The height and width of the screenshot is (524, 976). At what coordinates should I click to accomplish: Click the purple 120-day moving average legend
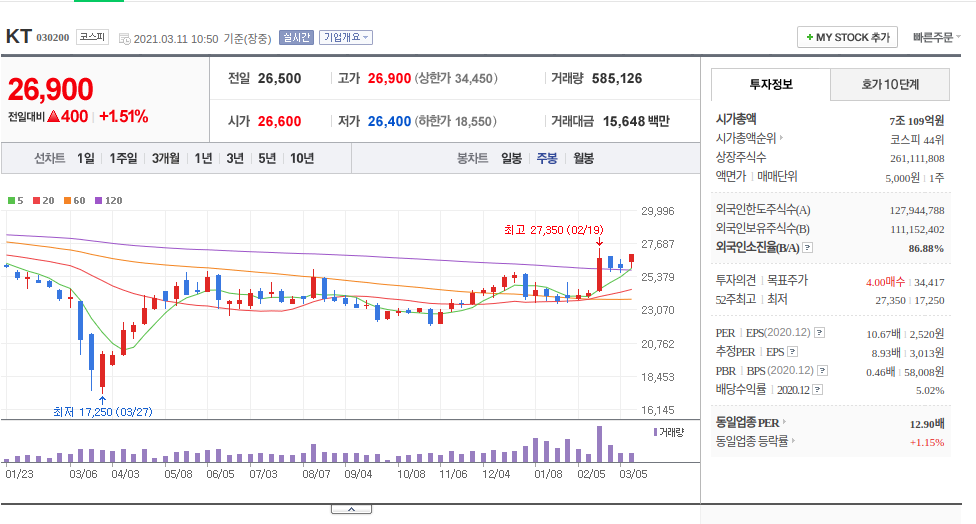(109, 200)
